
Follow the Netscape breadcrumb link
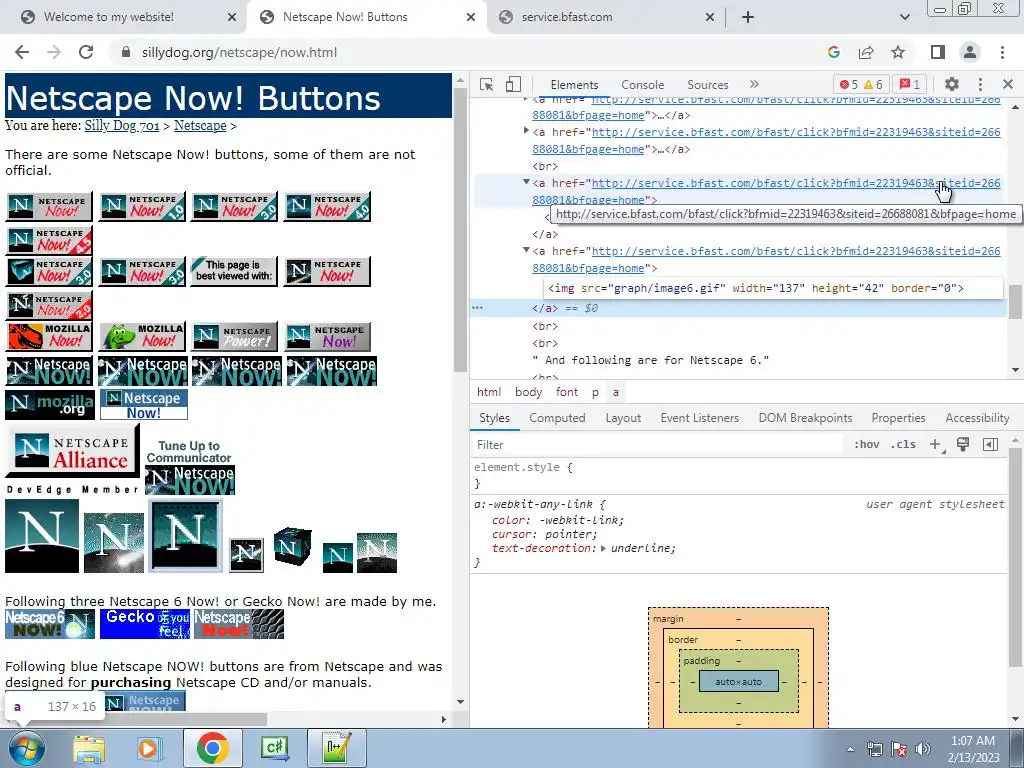tap(200, 125)
